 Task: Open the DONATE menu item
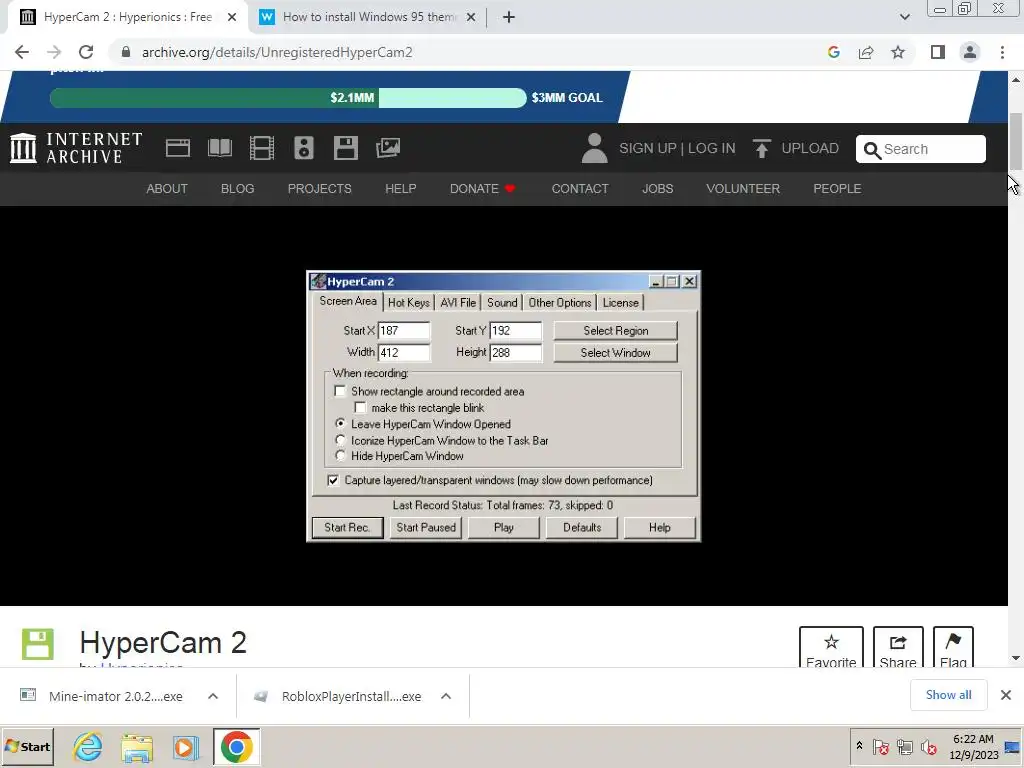[482, 189]
